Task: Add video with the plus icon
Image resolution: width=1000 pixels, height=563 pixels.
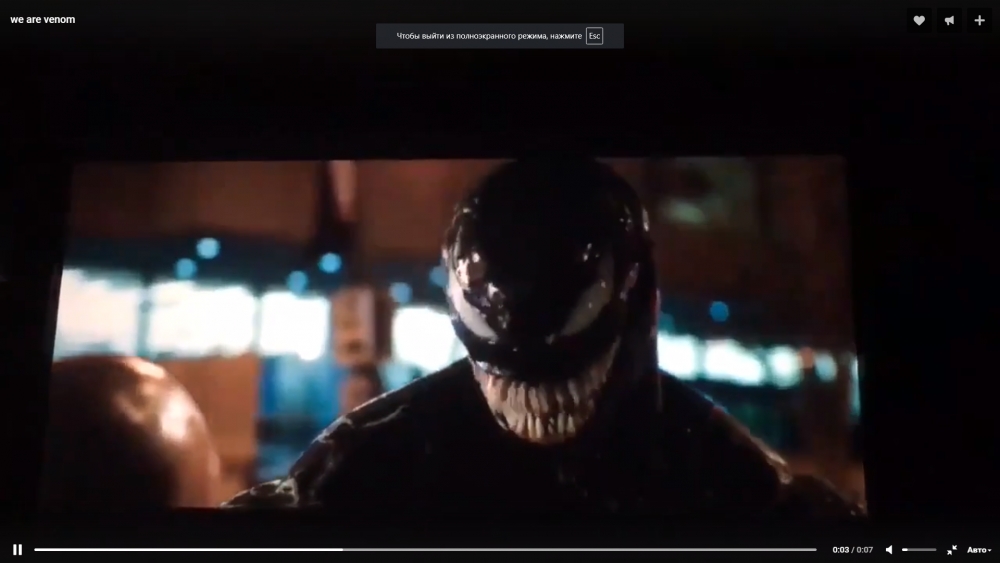Action: (x=980, y=20)
